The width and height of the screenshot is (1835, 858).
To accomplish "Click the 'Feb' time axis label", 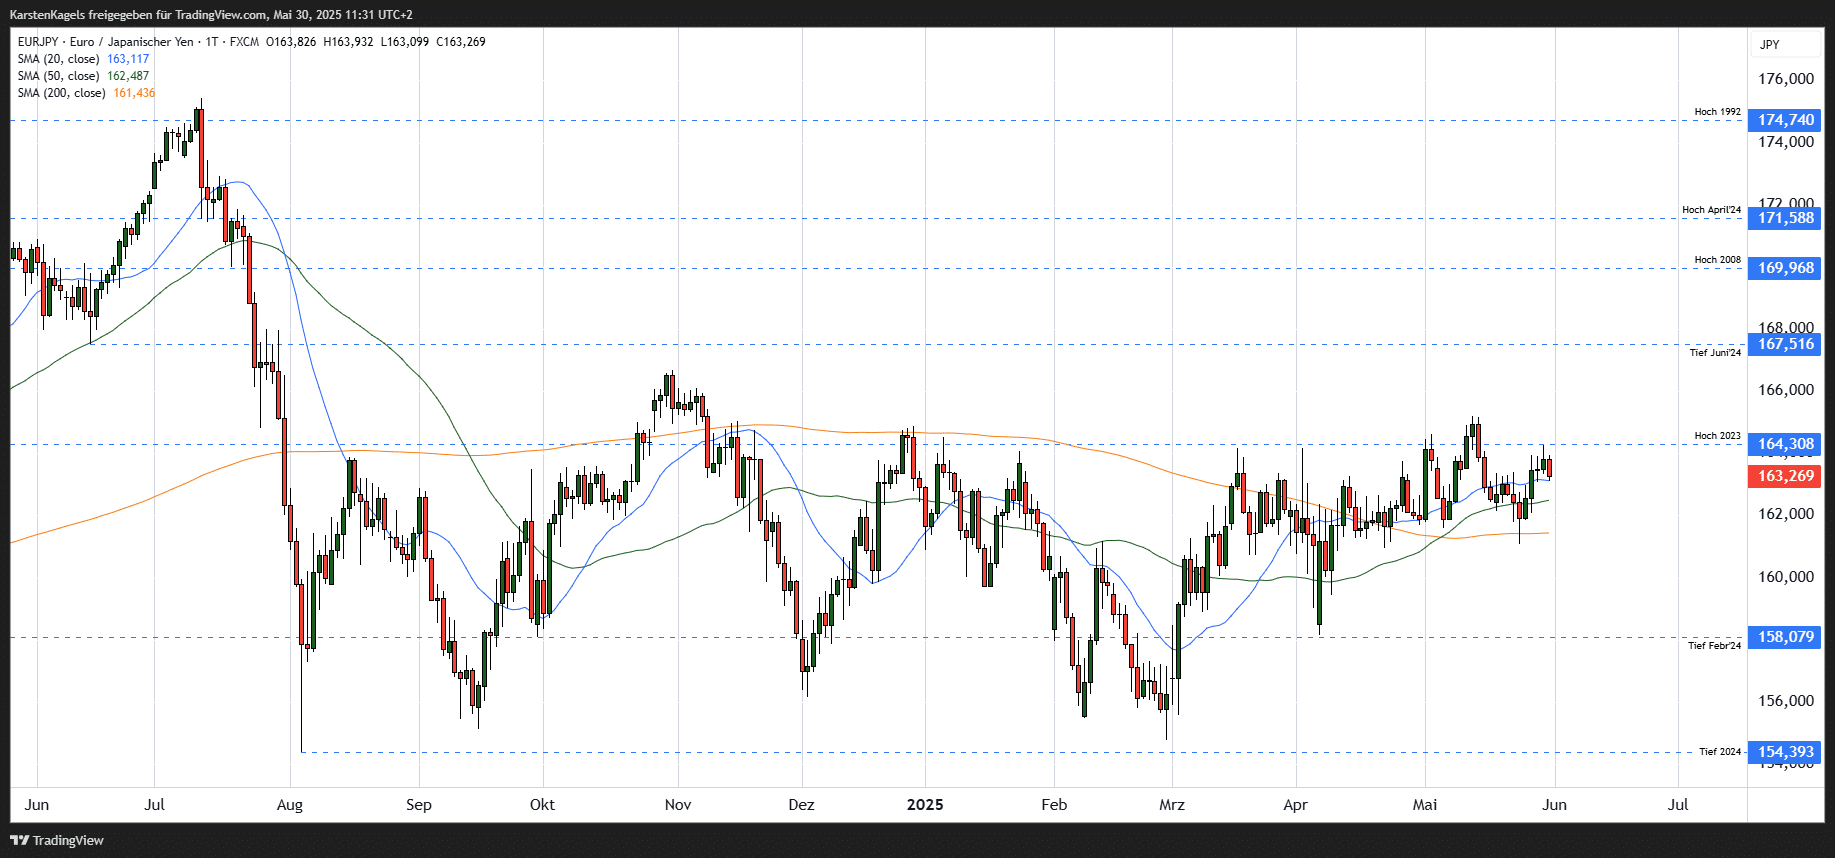I will click(1054, 805).
